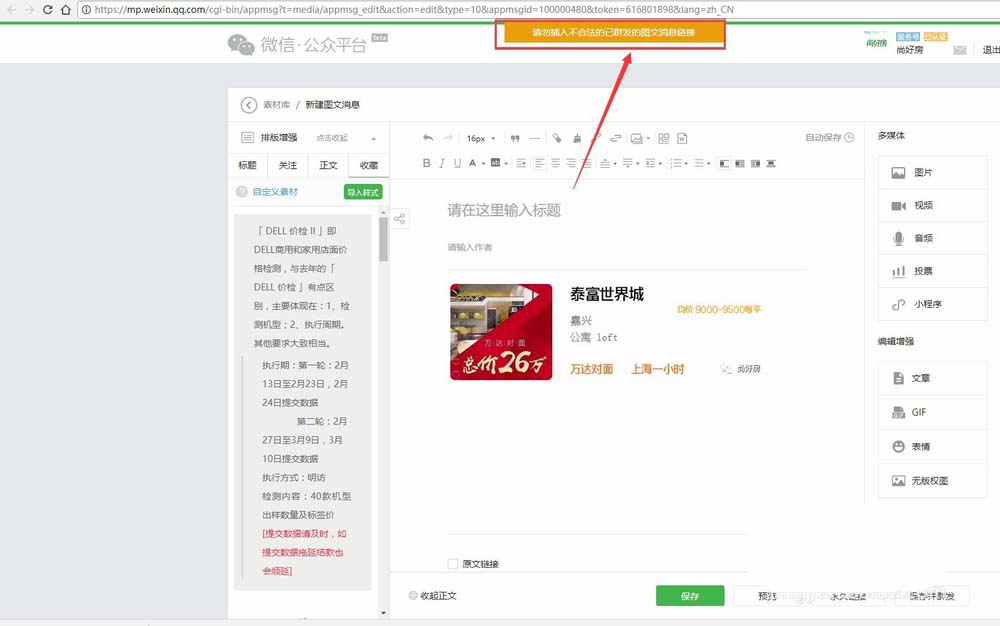Toggle underline formatting

pyautogui.click(x=455, y=163)
